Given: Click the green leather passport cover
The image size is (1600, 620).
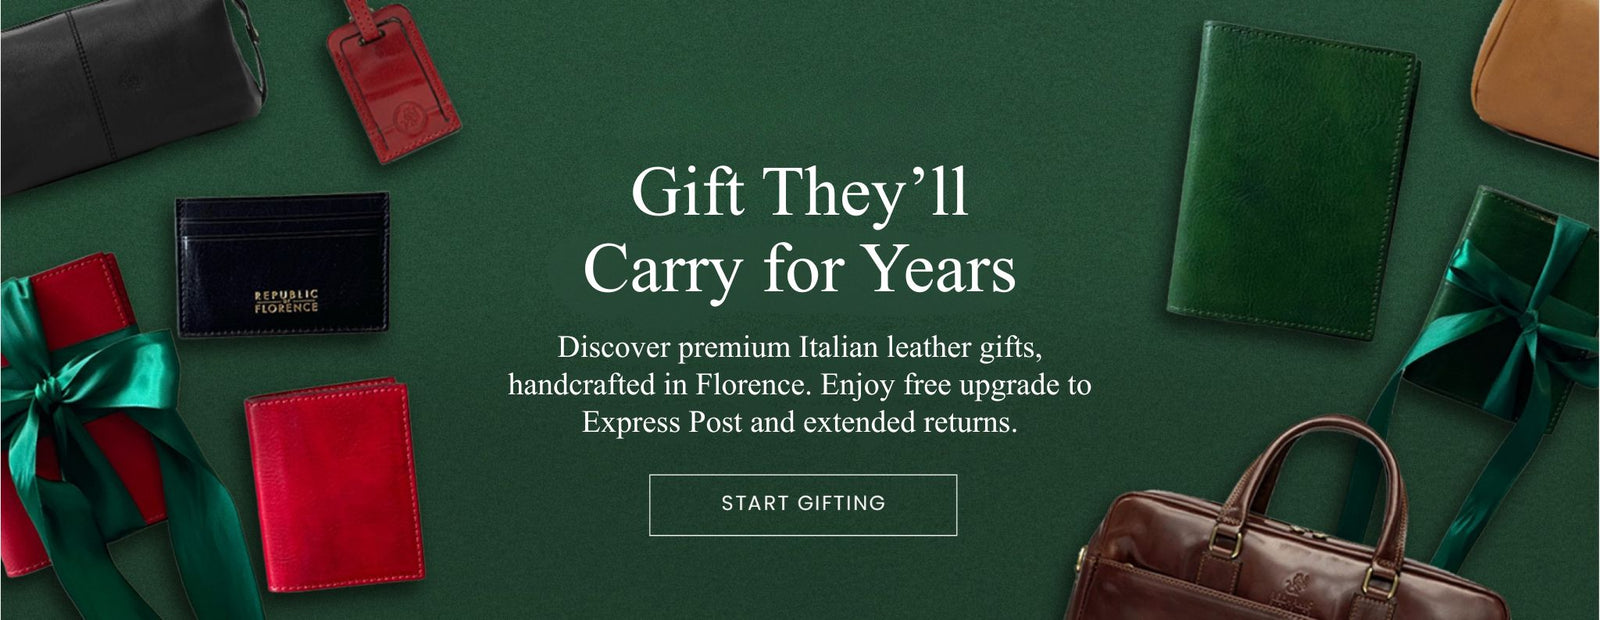Looking at the screenshot, I should 1293,180.
